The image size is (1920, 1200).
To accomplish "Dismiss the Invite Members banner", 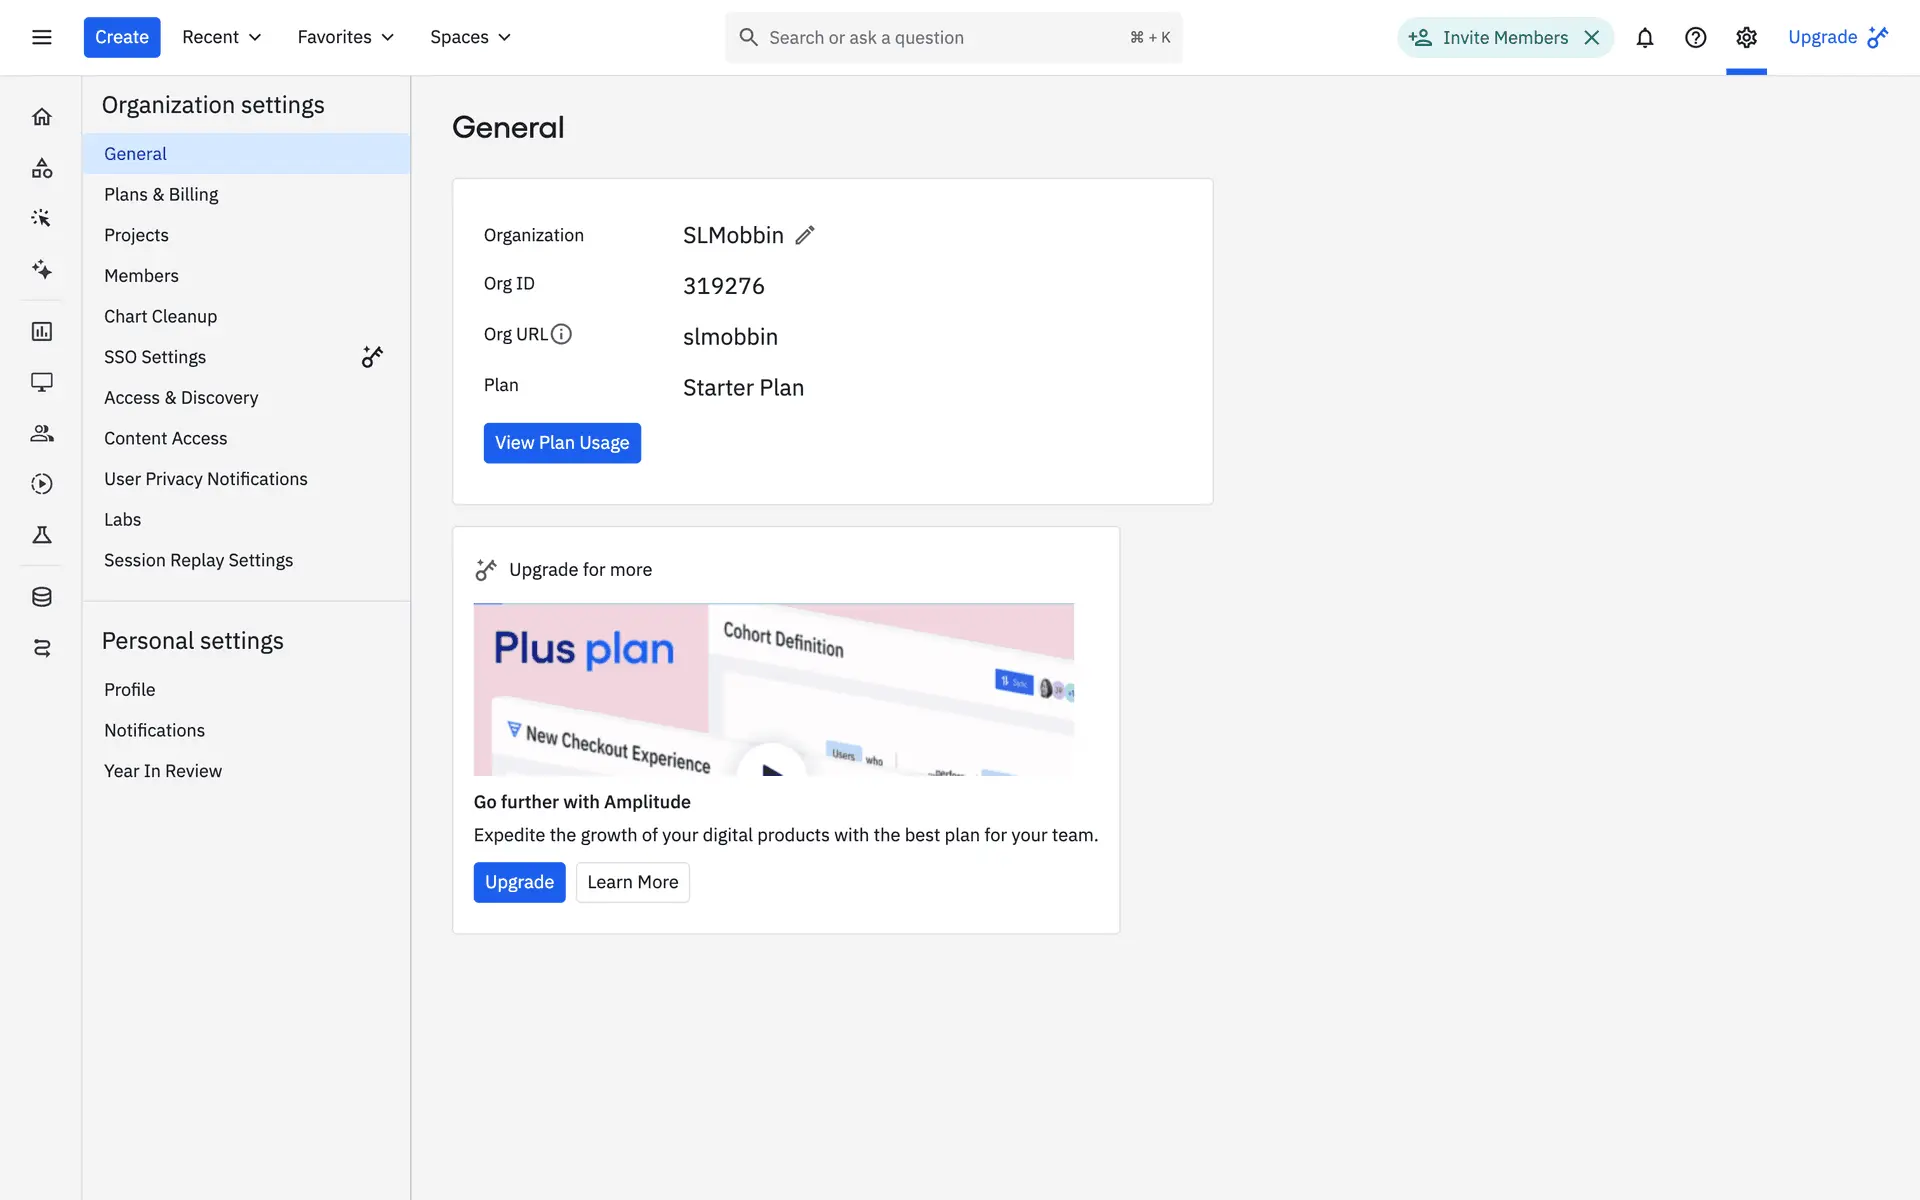I will click(1592, 37).
